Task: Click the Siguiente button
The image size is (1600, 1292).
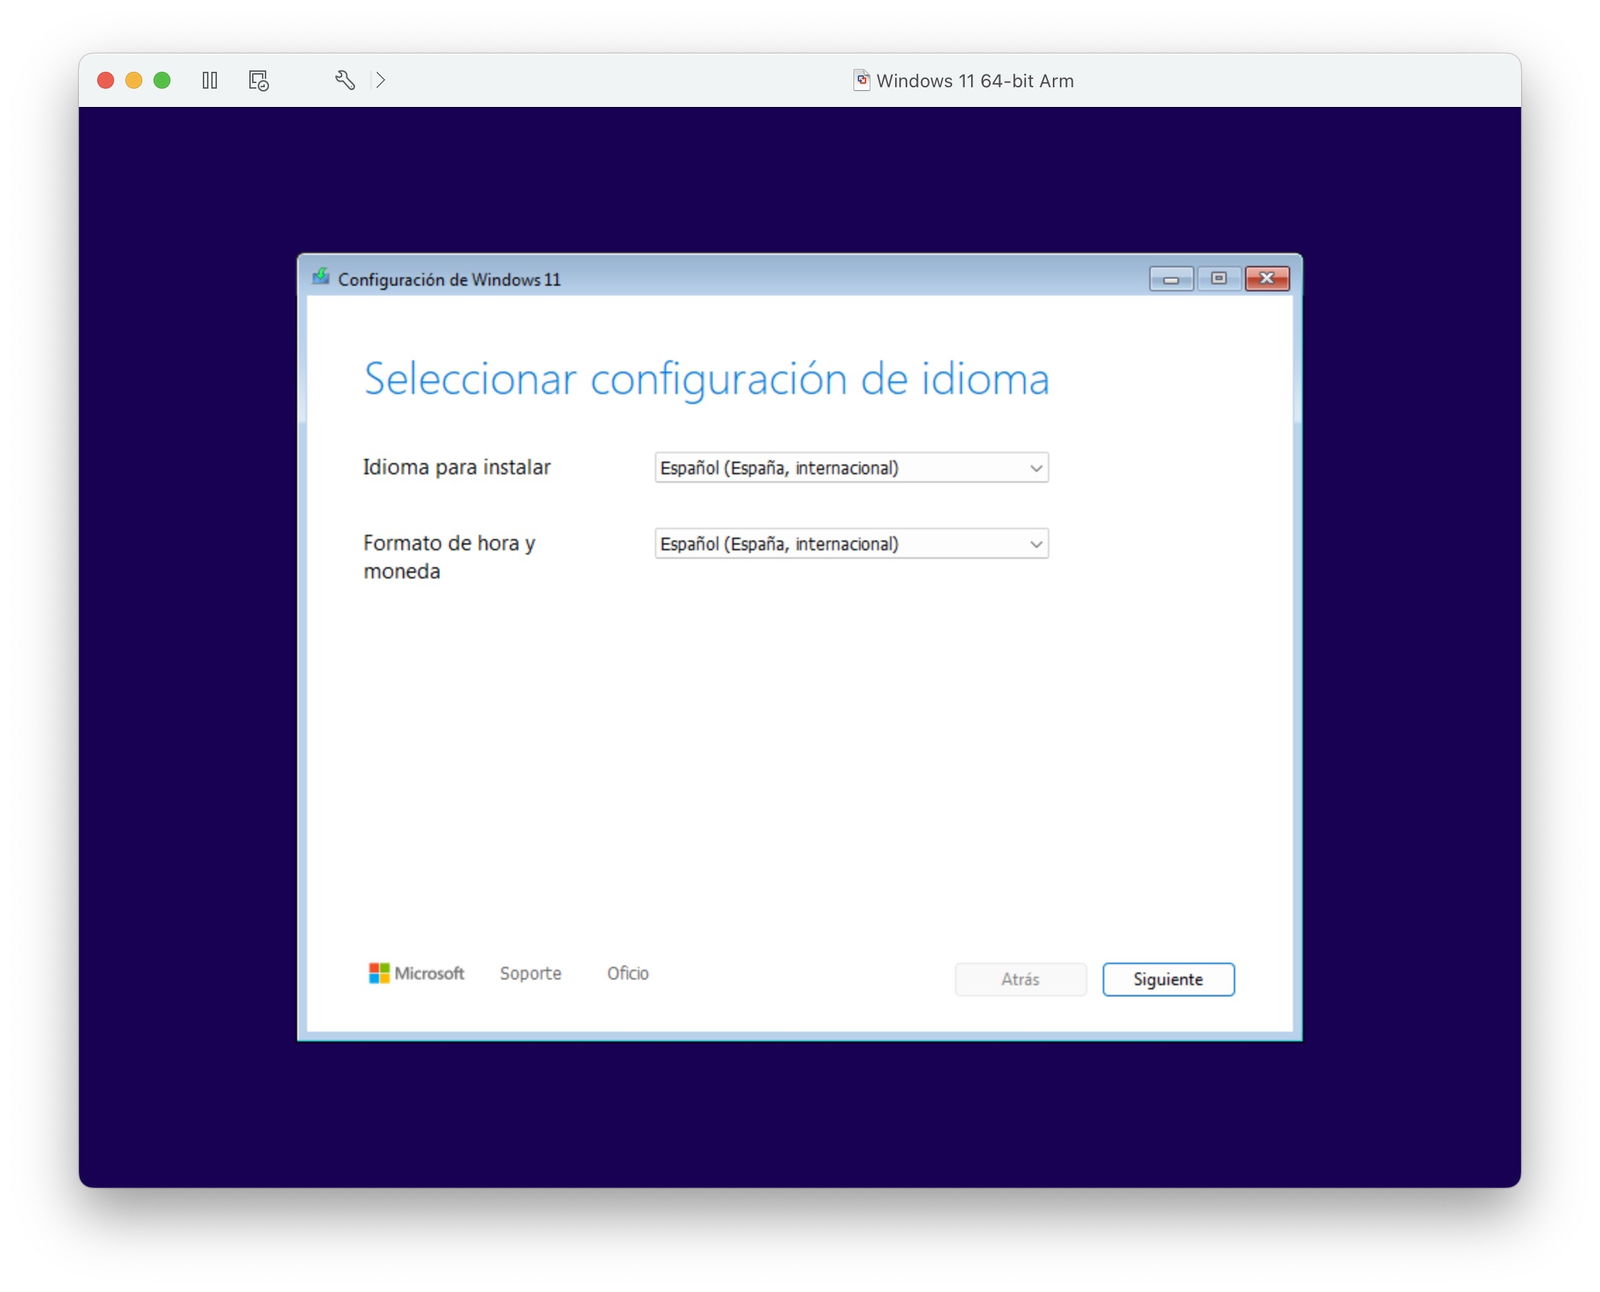Action: 1168,979
